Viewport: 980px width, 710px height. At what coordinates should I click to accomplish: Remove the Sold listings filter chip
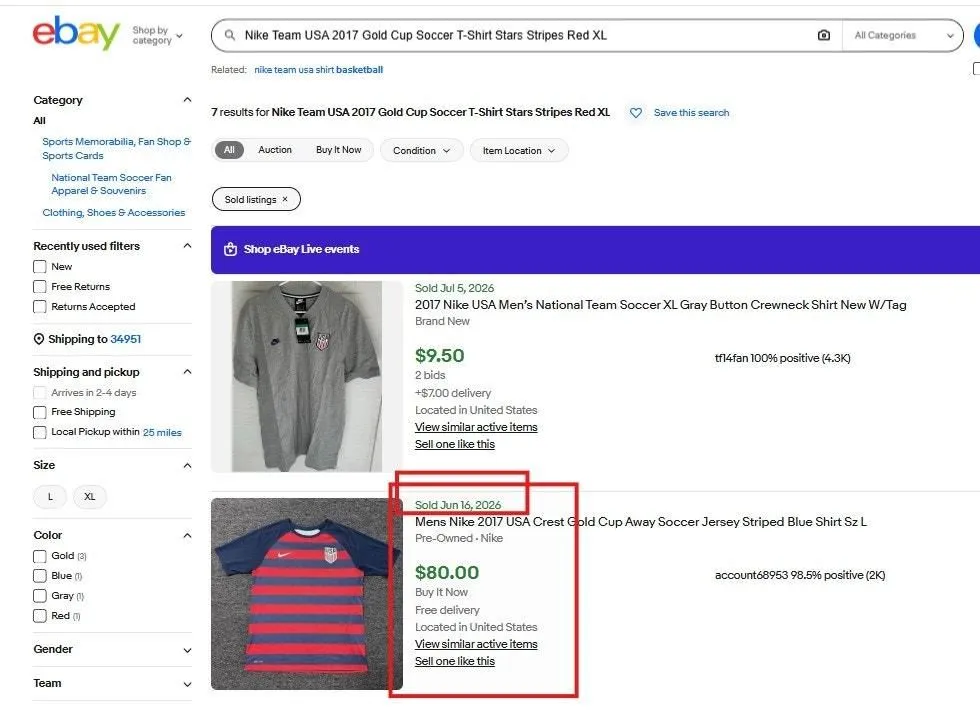click(x=285, y=199)
